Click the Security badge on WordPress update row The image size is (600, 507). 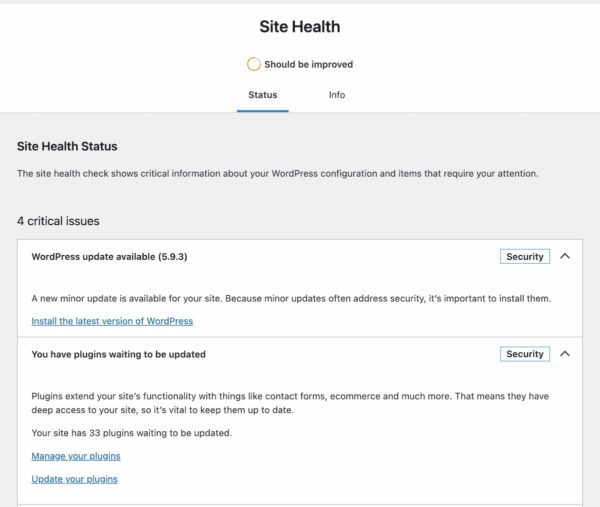[x=525, y=256]
